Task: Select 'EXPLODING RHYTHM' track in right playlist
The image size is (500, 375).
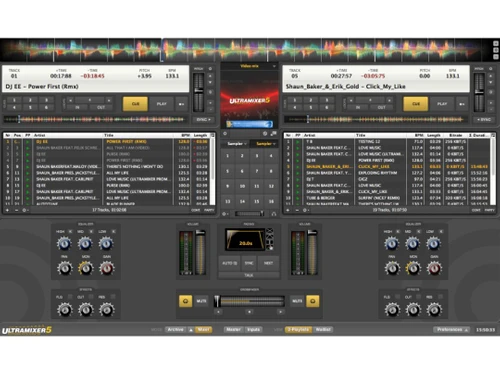Action: point(388,173)
